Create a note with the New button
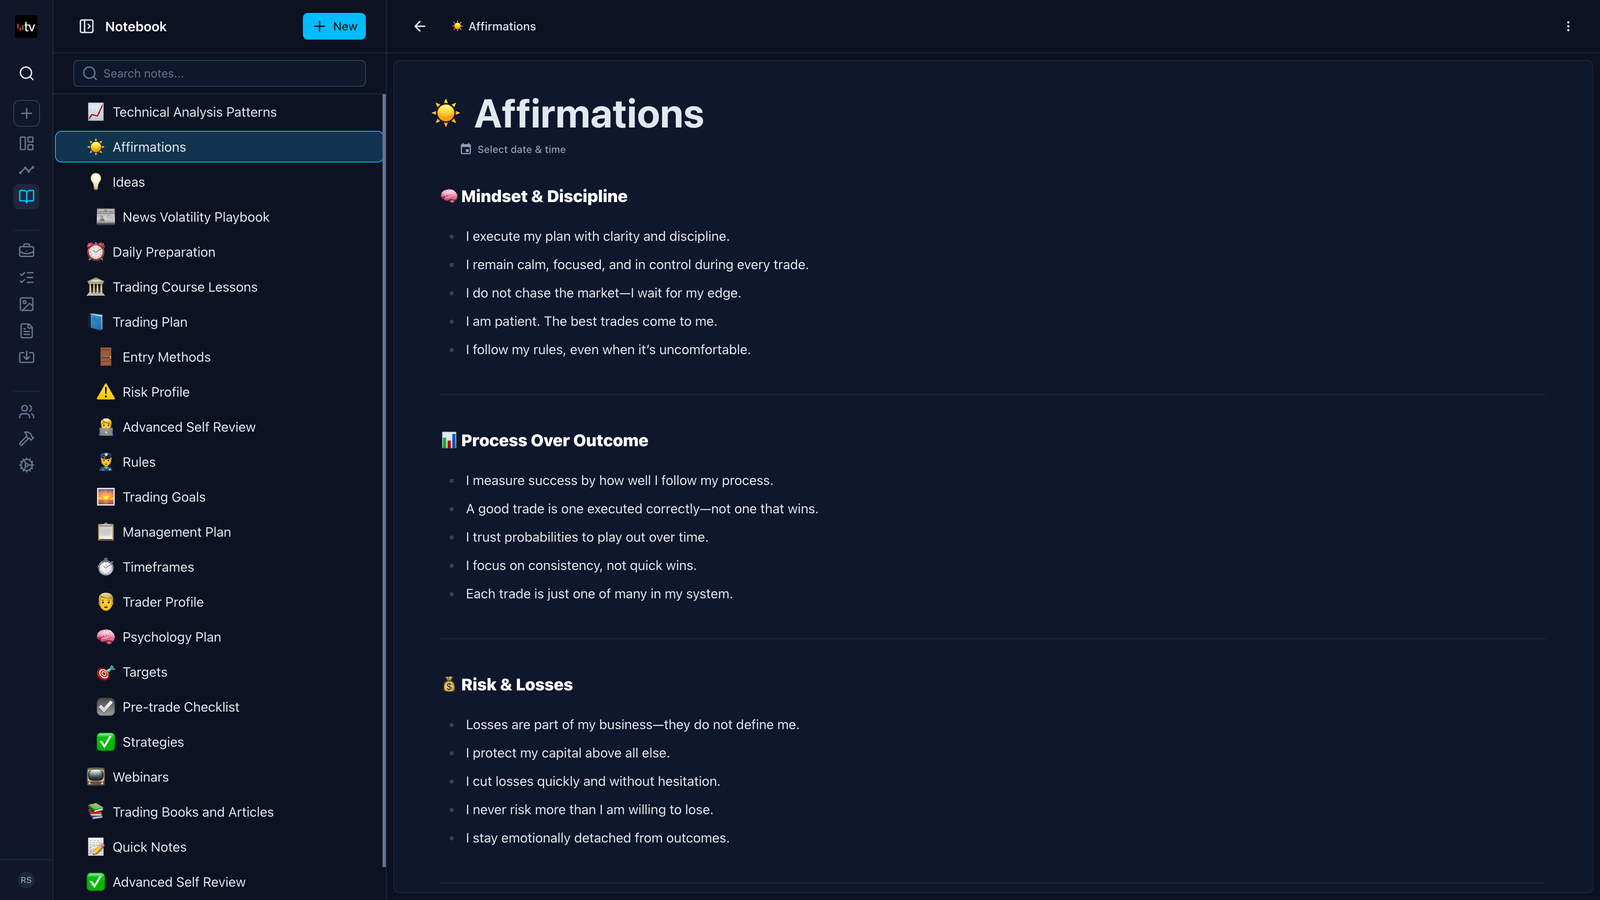This screenshot has height=900, width=1600. (x=334, y=27)
